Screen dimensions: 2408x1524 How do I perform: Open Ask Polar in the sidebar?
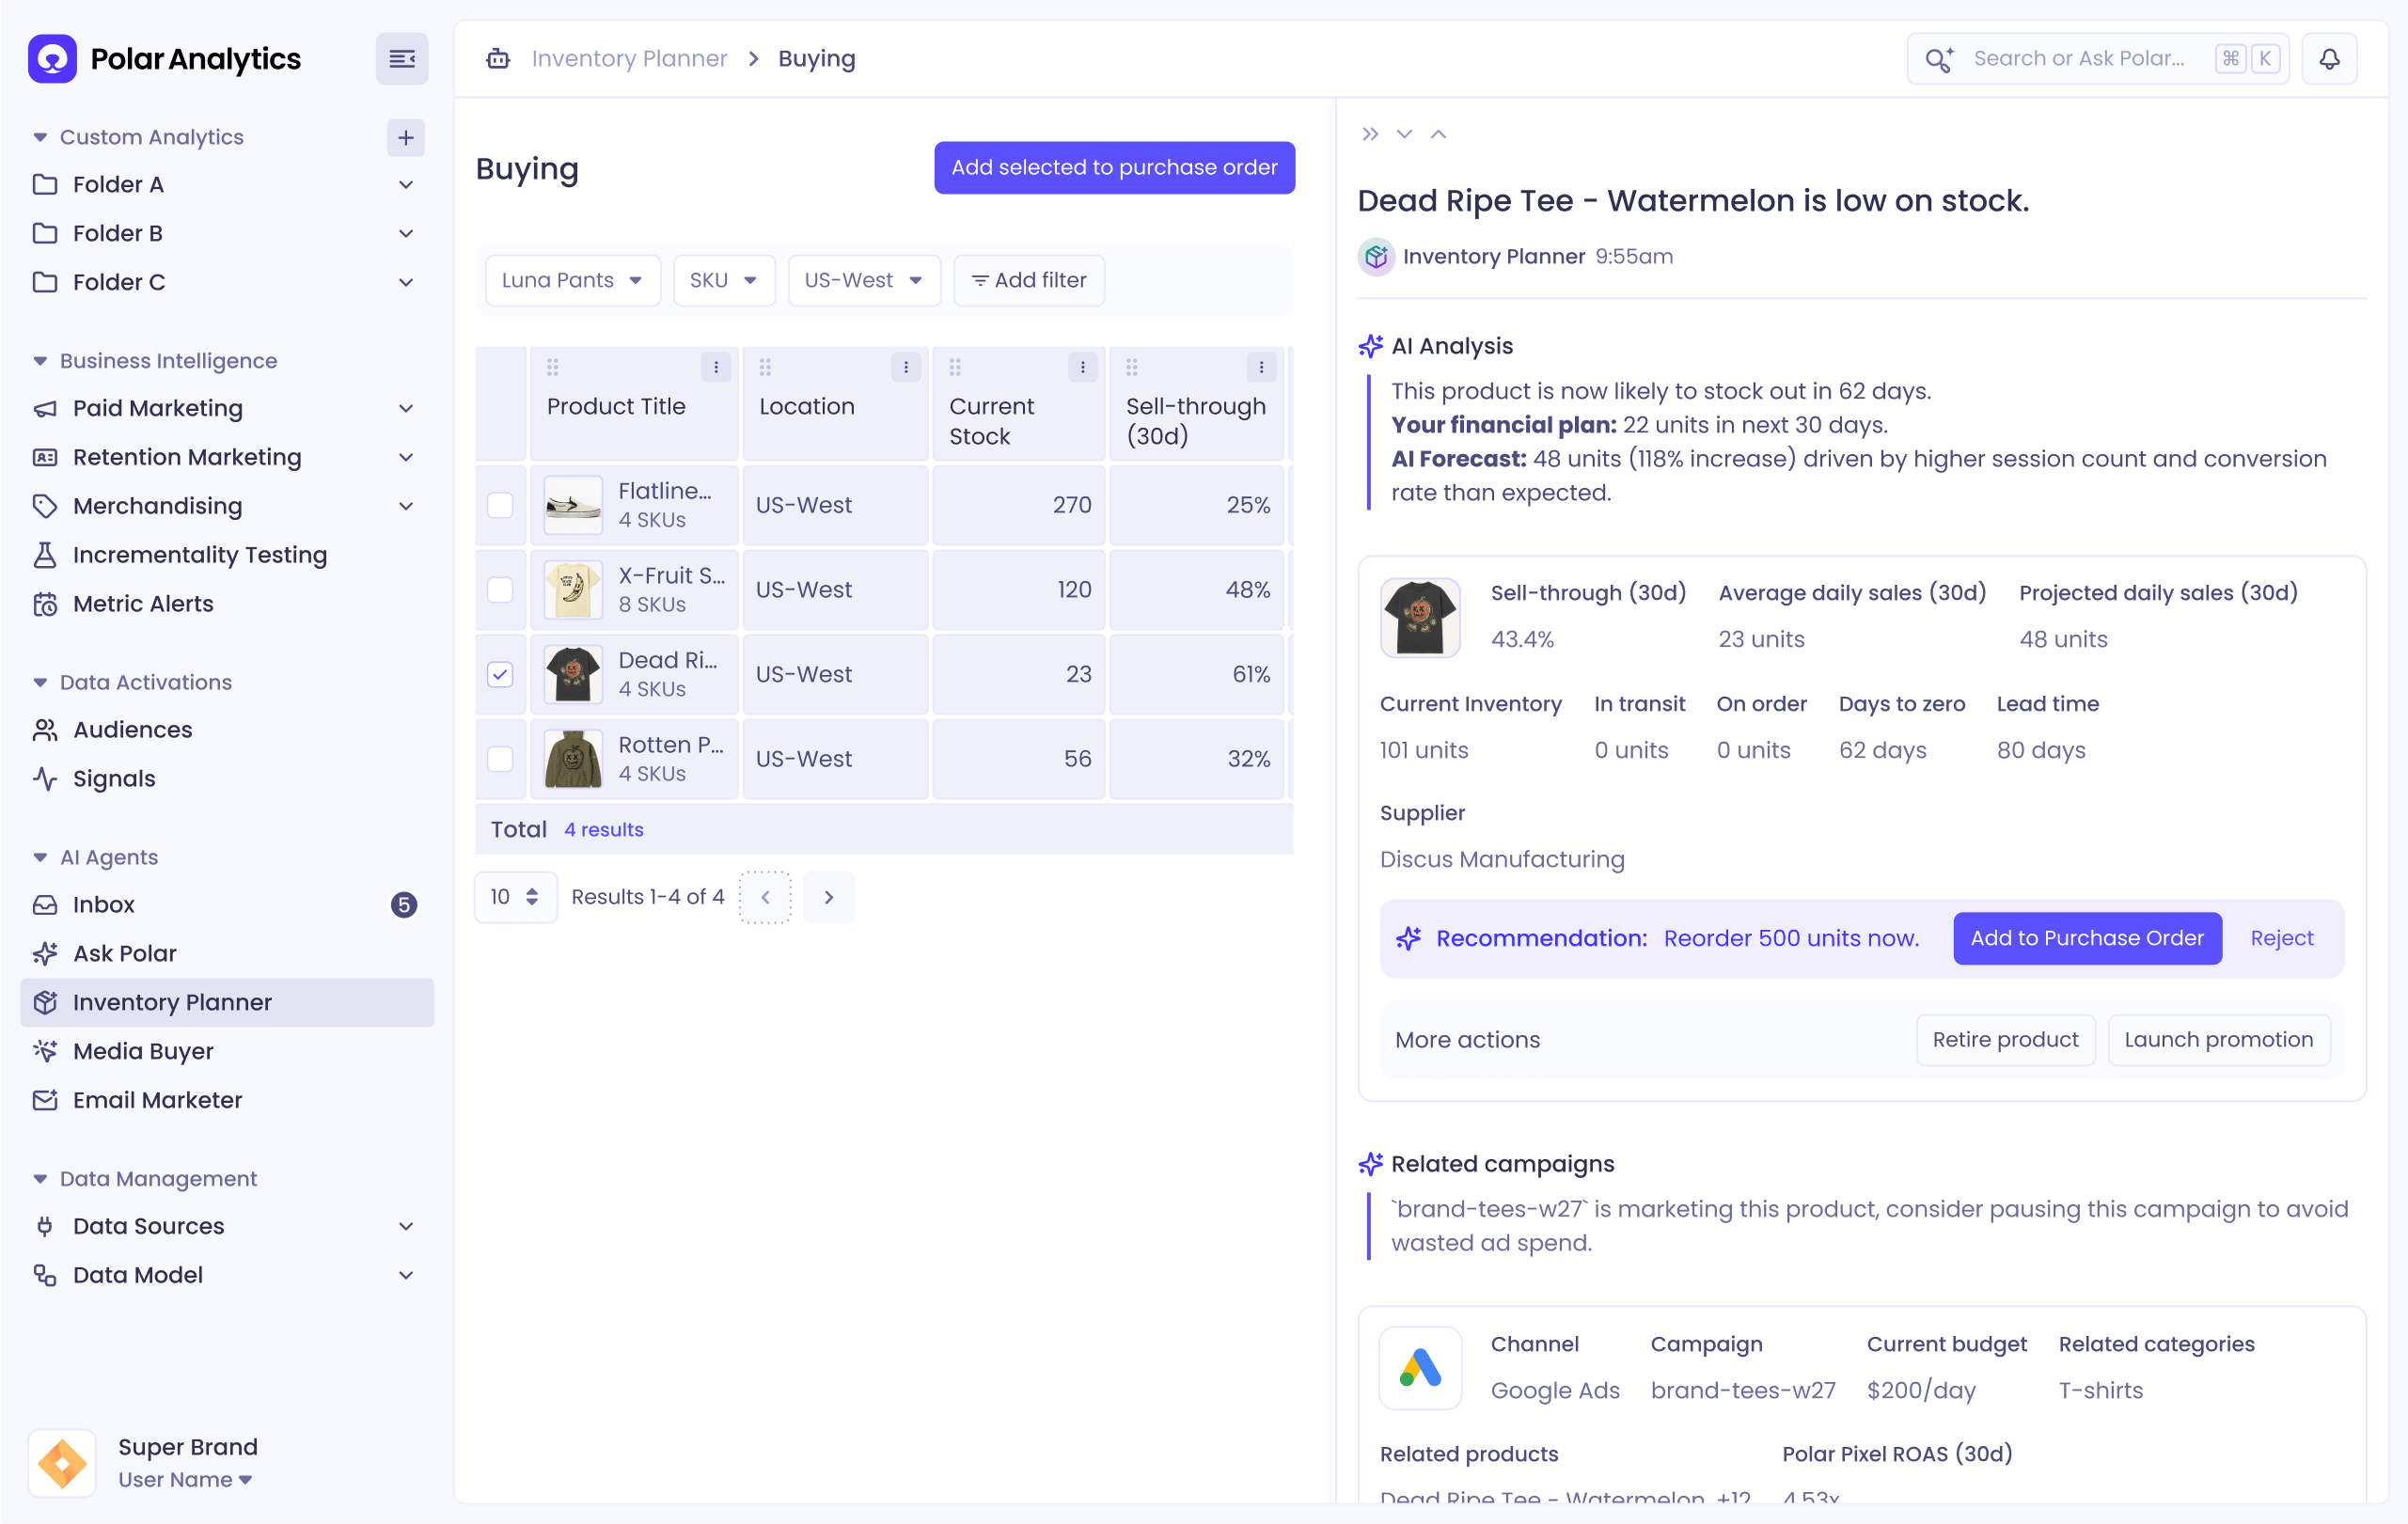[227, 954]
